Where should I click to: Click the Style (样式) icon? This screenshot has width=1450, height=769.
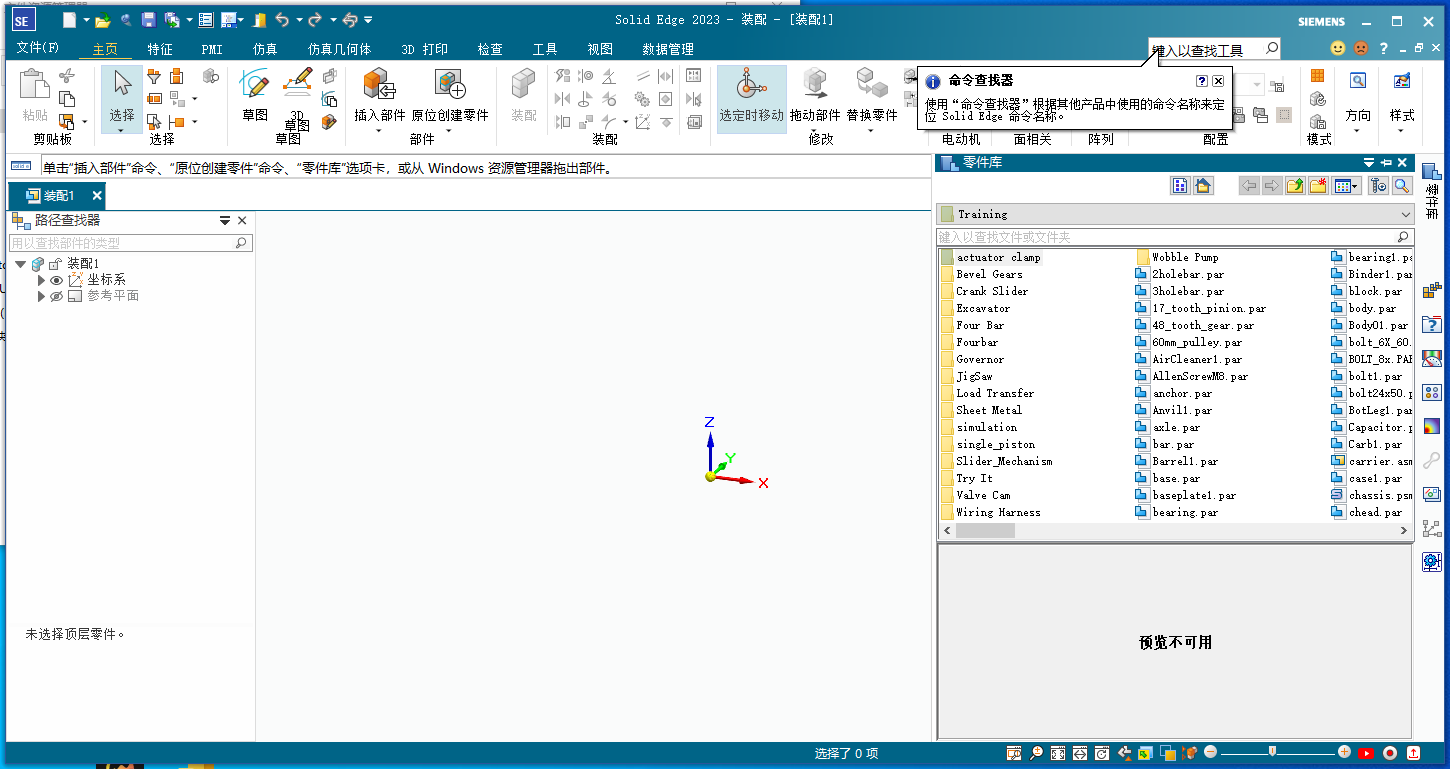coord(1402,82)
